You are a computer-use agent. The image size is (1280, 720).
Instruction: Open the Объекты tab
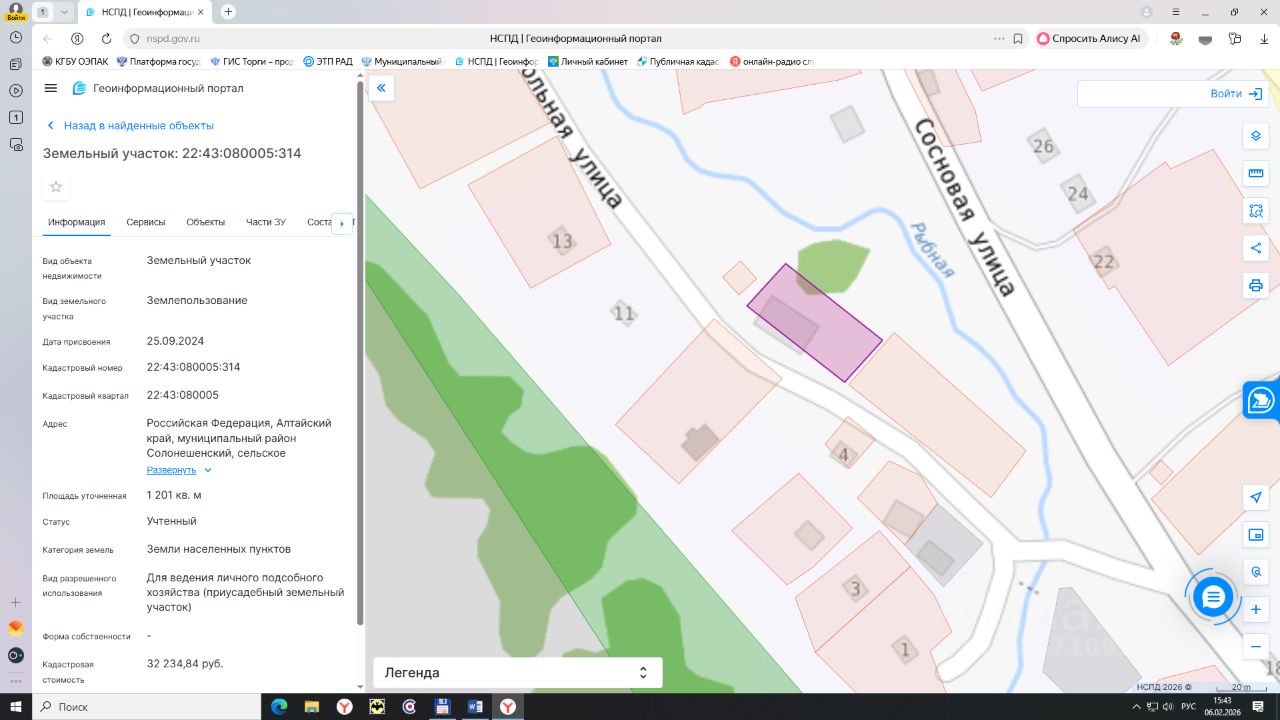(206, 222)
